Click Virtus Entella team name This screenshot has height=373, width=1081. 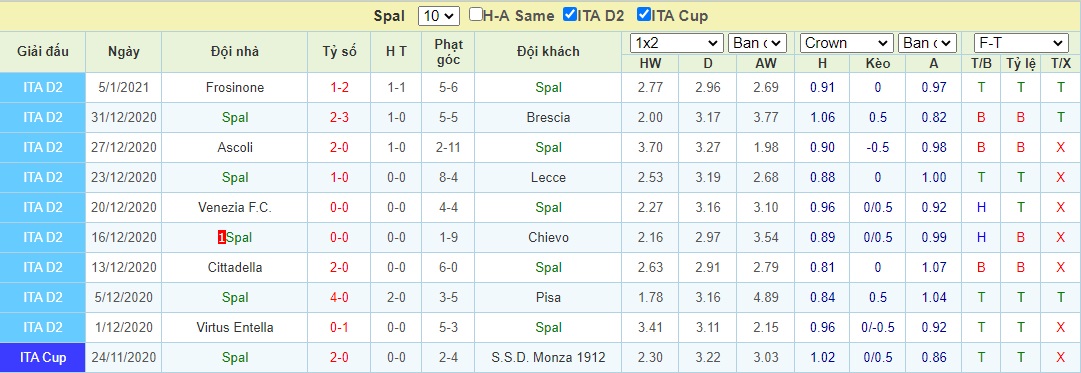pos(235,327)
